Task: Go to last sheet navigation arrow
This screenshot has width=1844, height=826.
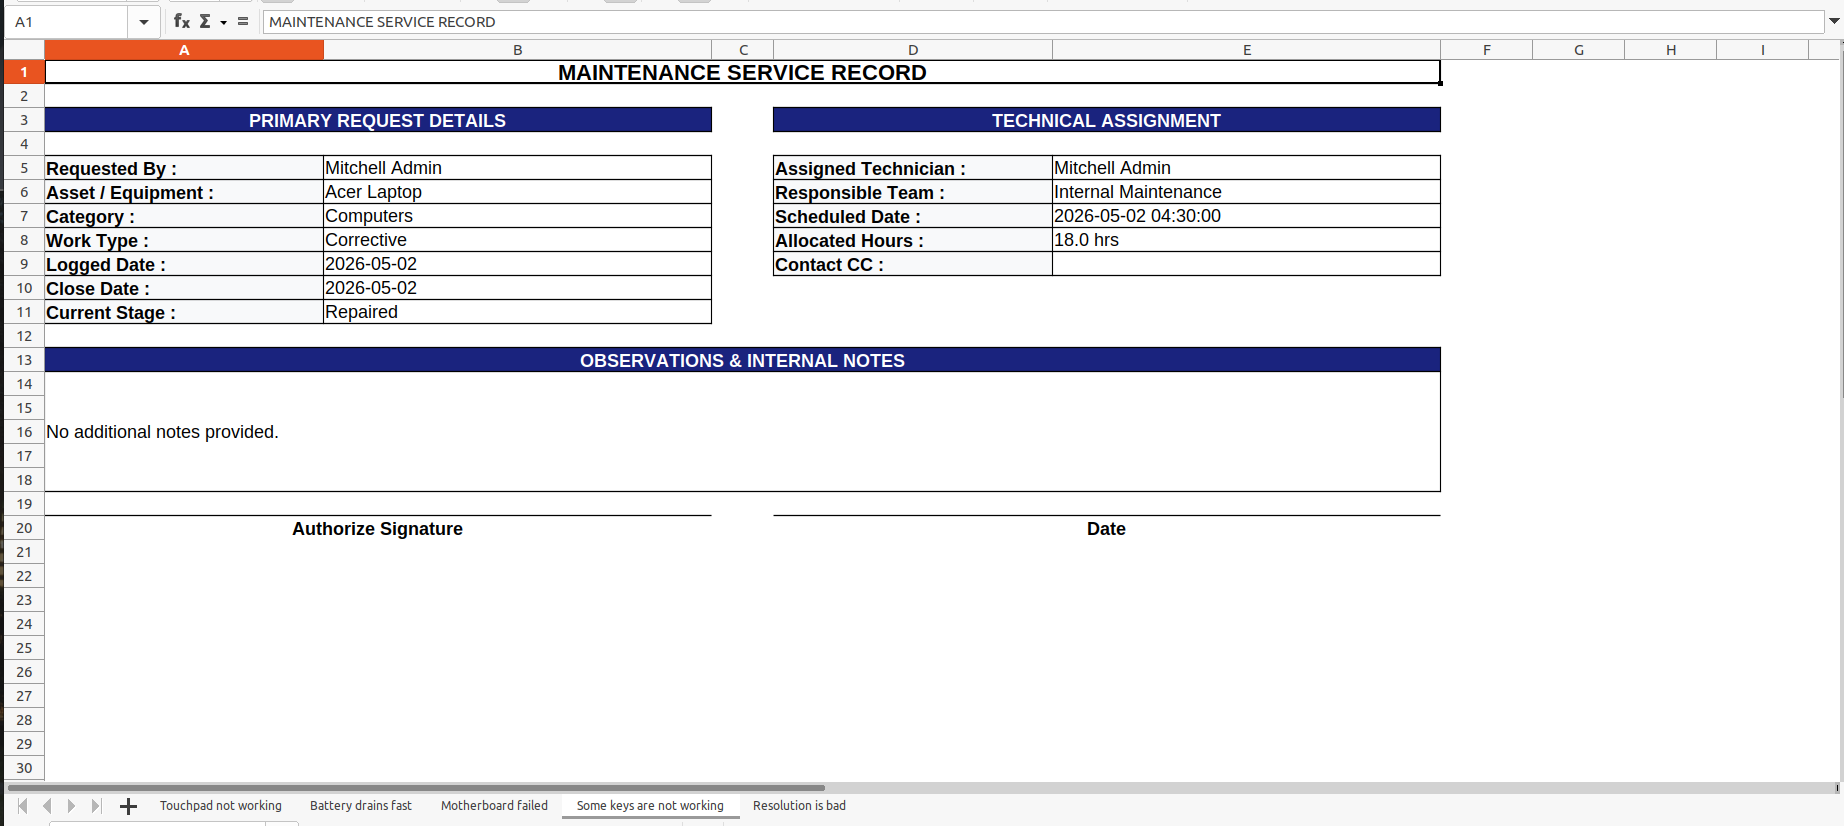Action: pyautogui.click(x=96, y=806)
